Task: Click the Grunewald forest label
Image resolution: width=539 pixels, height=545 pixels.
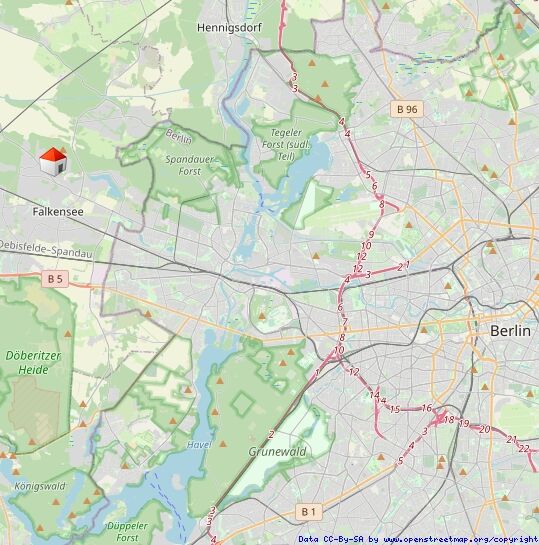Action: 277,452
